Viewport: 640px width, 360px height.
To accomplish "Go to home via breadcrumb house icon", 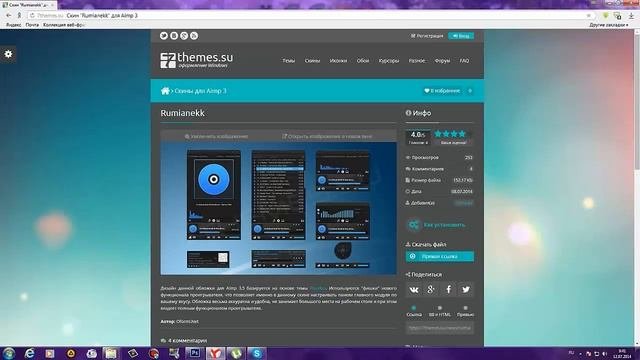I will (x=165, y=91).
